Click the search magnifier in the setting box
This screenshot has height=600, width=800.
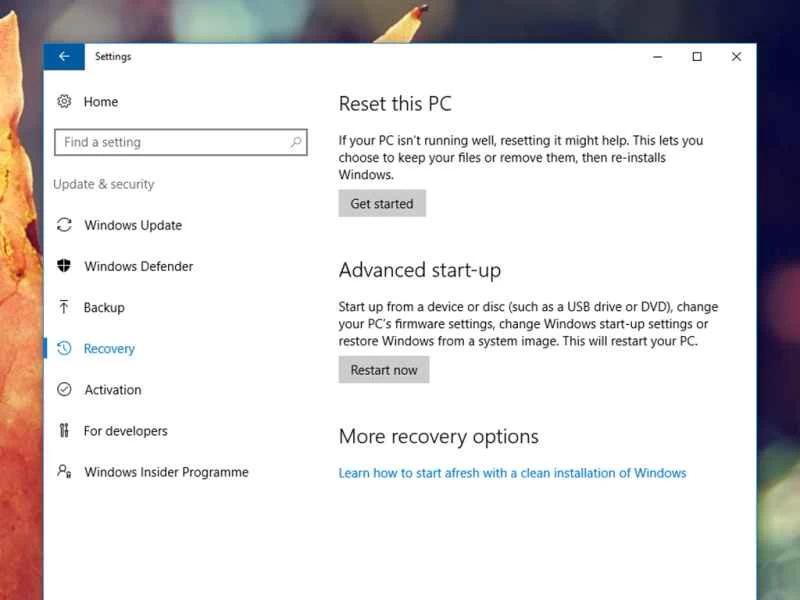(295, 142)
